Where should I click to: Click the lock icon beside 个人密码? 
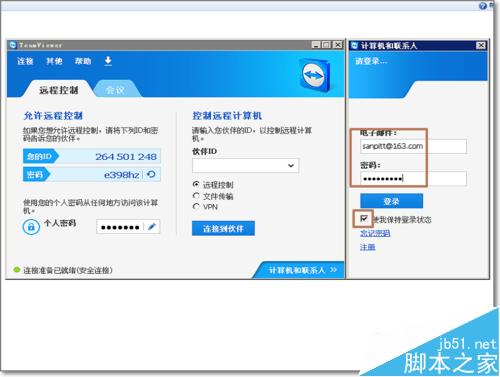coord(31,227)
